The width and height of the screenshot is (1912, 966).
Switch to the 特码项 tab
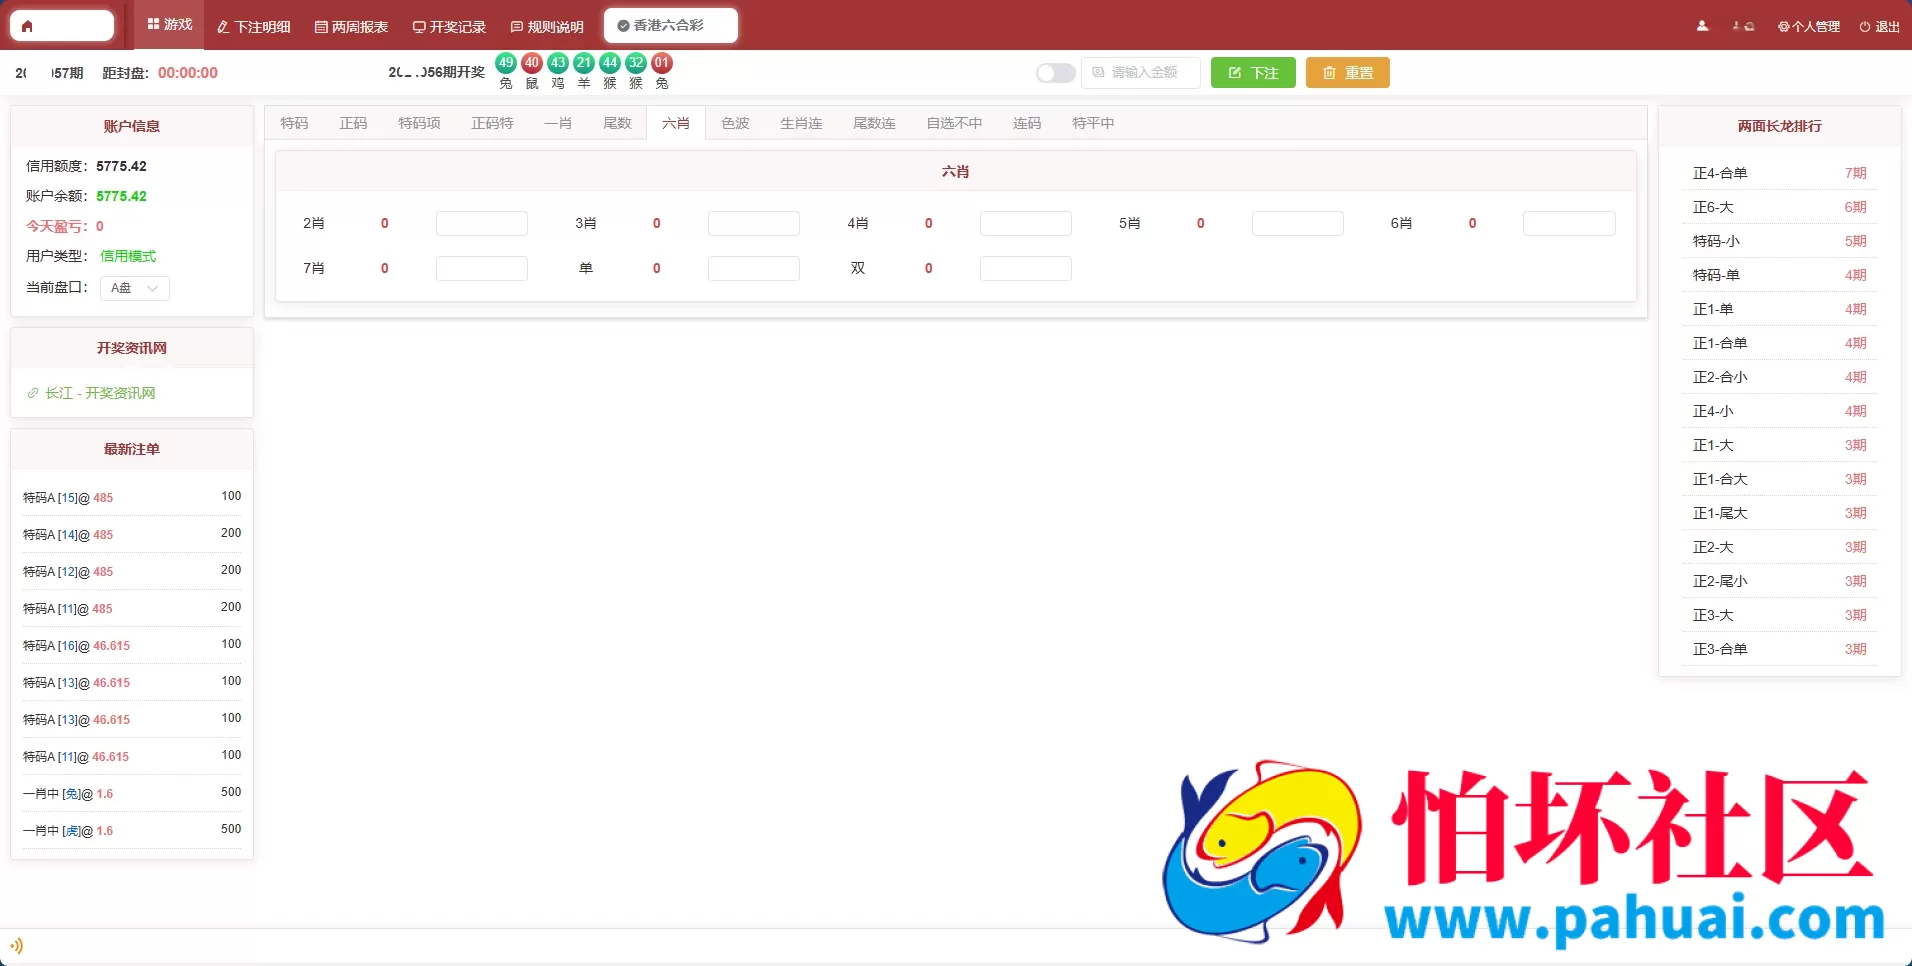419,123
